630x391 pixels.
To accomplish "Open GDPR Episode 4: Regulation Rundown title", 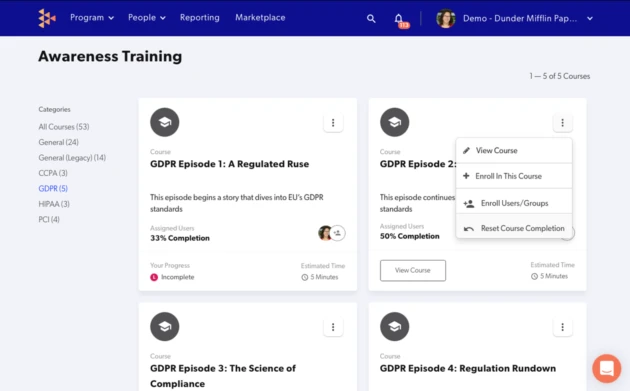I will [468, 368].
